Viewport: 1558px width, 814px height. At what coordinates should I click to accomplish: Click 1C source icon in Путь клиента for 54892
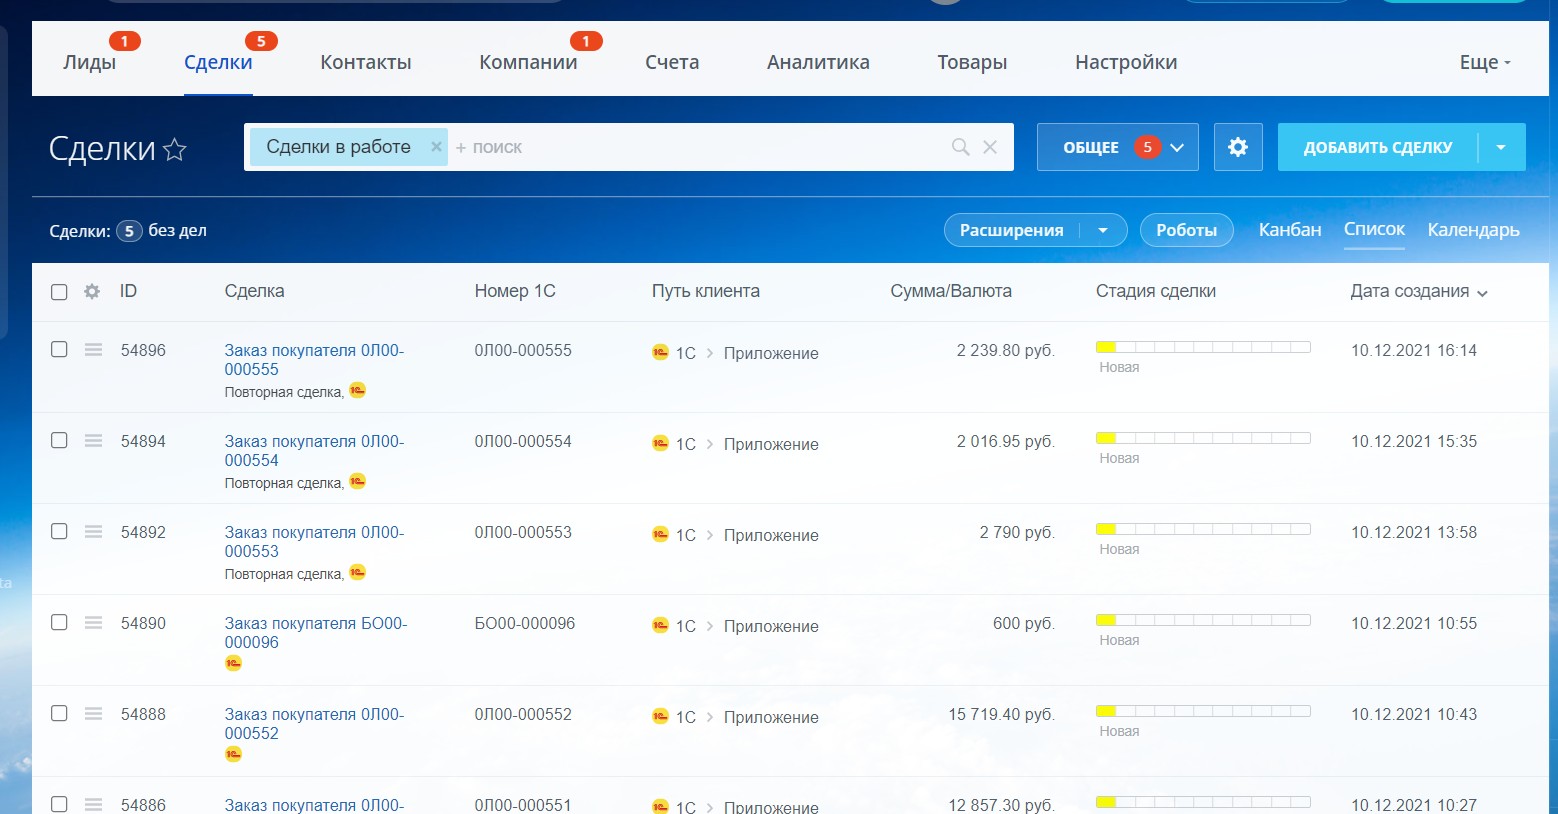coord(660,534)
